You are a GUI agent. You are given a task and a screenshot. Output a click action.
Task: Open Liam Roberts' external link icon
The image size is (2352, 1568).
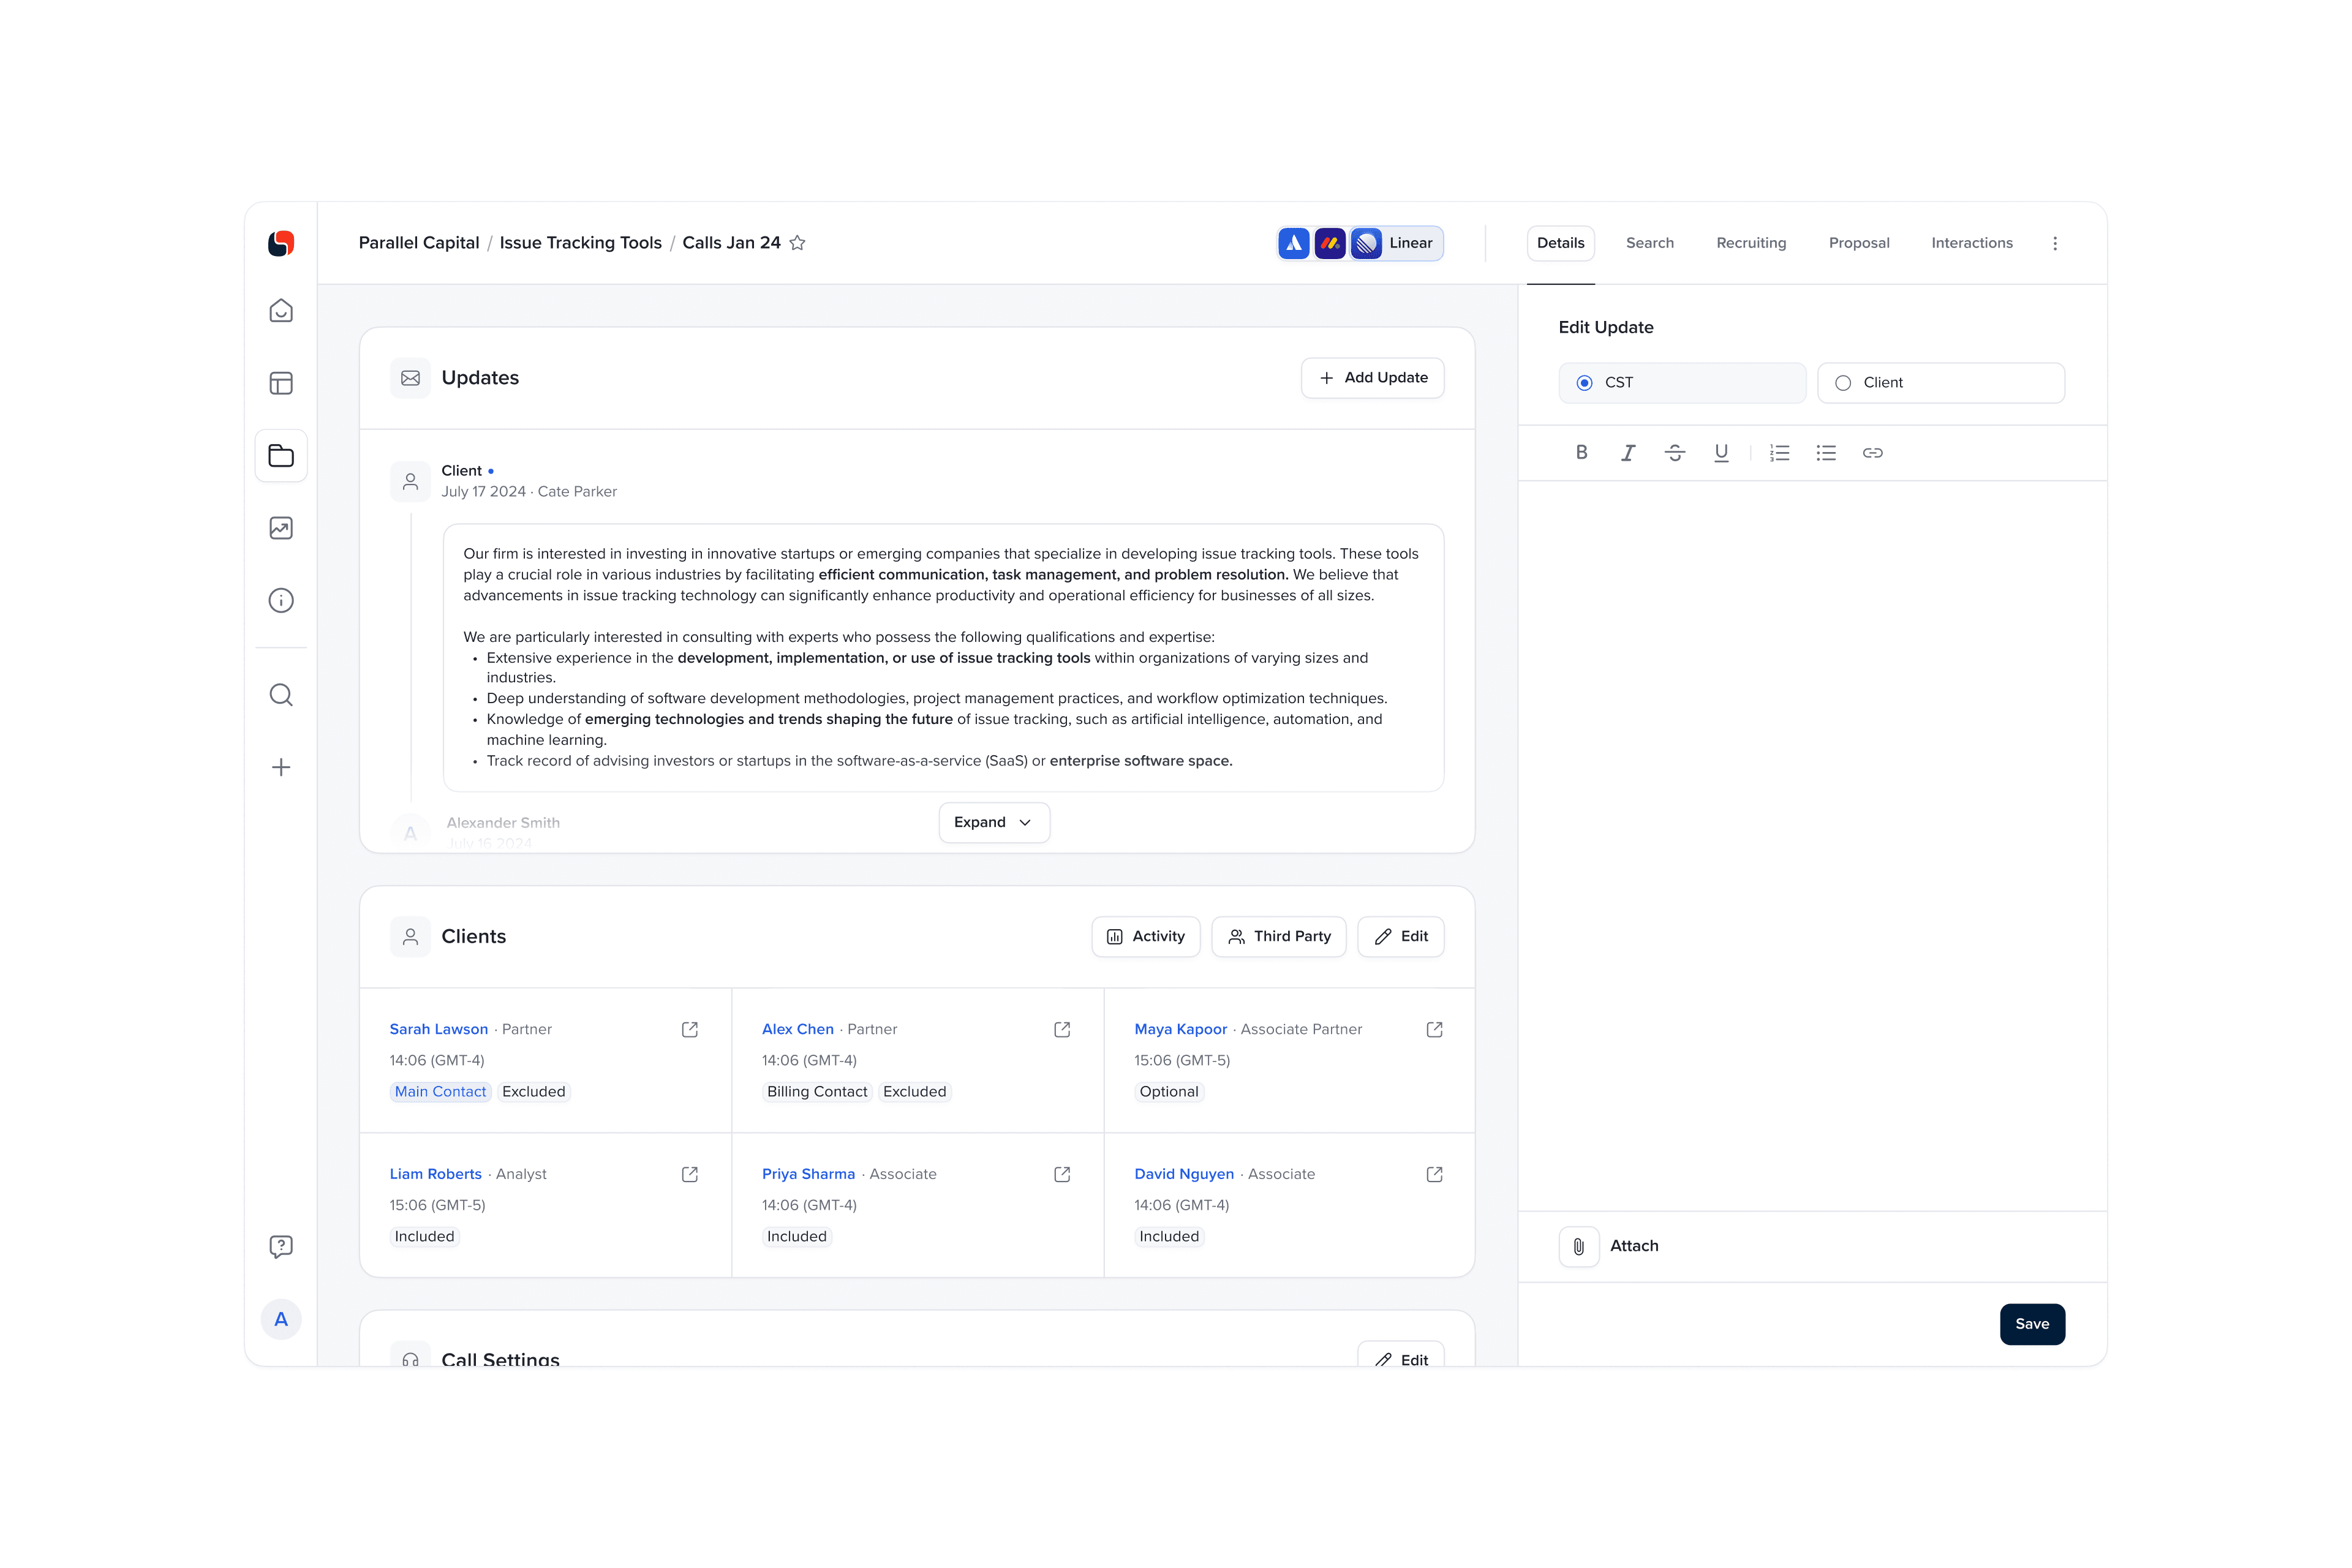point(690,1174)
